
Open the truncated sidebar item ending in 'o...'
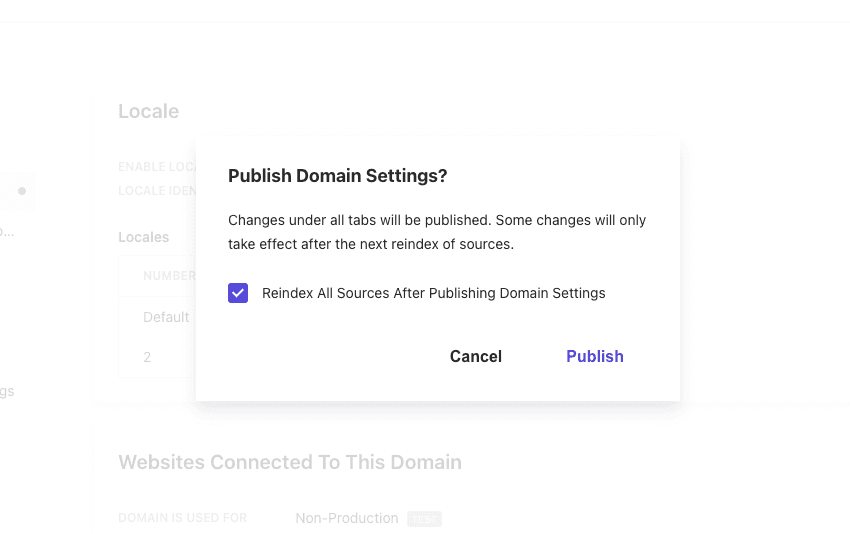point(7,231)
